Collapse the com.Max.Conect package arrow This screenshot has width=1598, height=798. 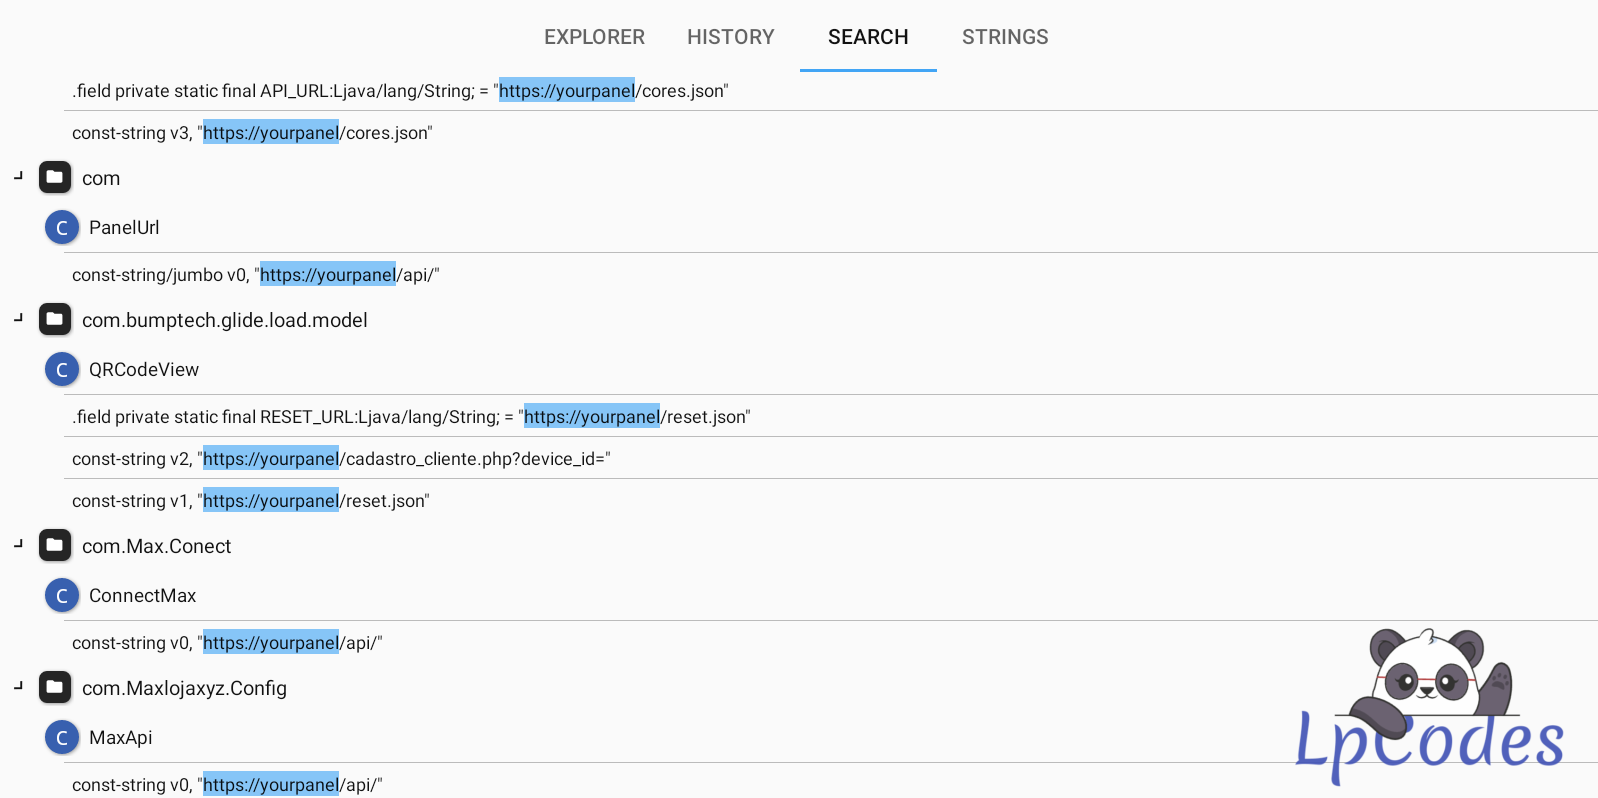point(18,544)
